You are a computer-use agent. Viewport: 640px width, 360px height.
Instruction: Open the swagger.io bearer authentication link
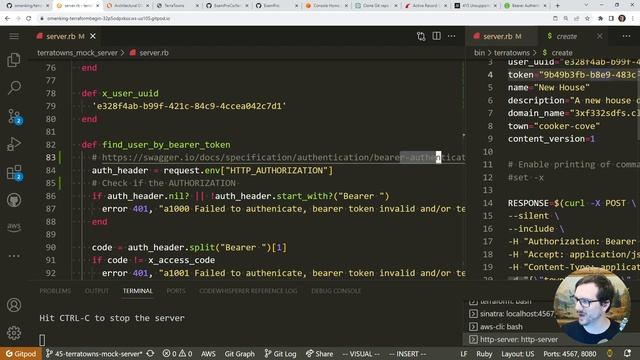(x=283, y=158)
